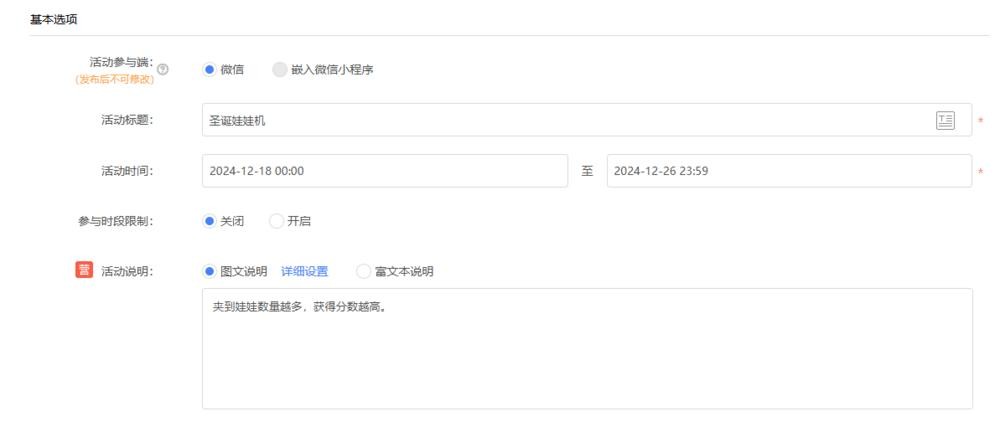Click the template icon in the 活动标题 field
Viewport: 1000px width, 427px height.
944,120
